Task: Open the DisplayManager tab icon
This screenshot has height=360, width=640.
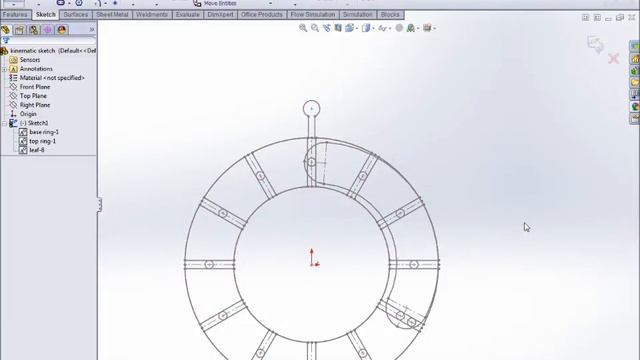Action: (62, 30)
